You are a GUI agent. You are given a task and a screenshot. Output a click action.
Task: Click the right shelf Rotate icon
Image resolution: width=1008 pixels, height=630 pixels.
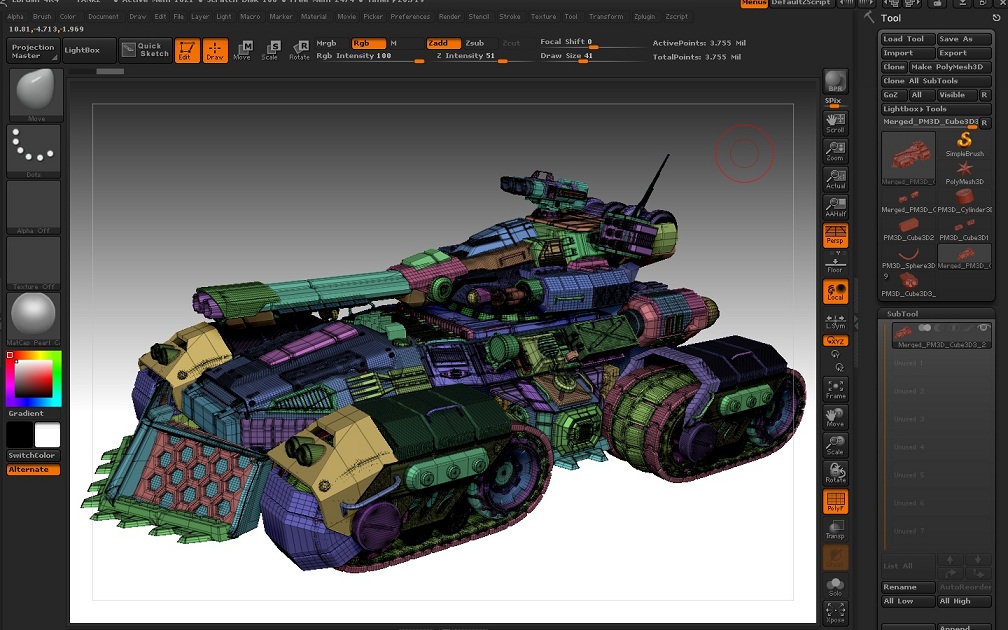[x=835, y=473]
